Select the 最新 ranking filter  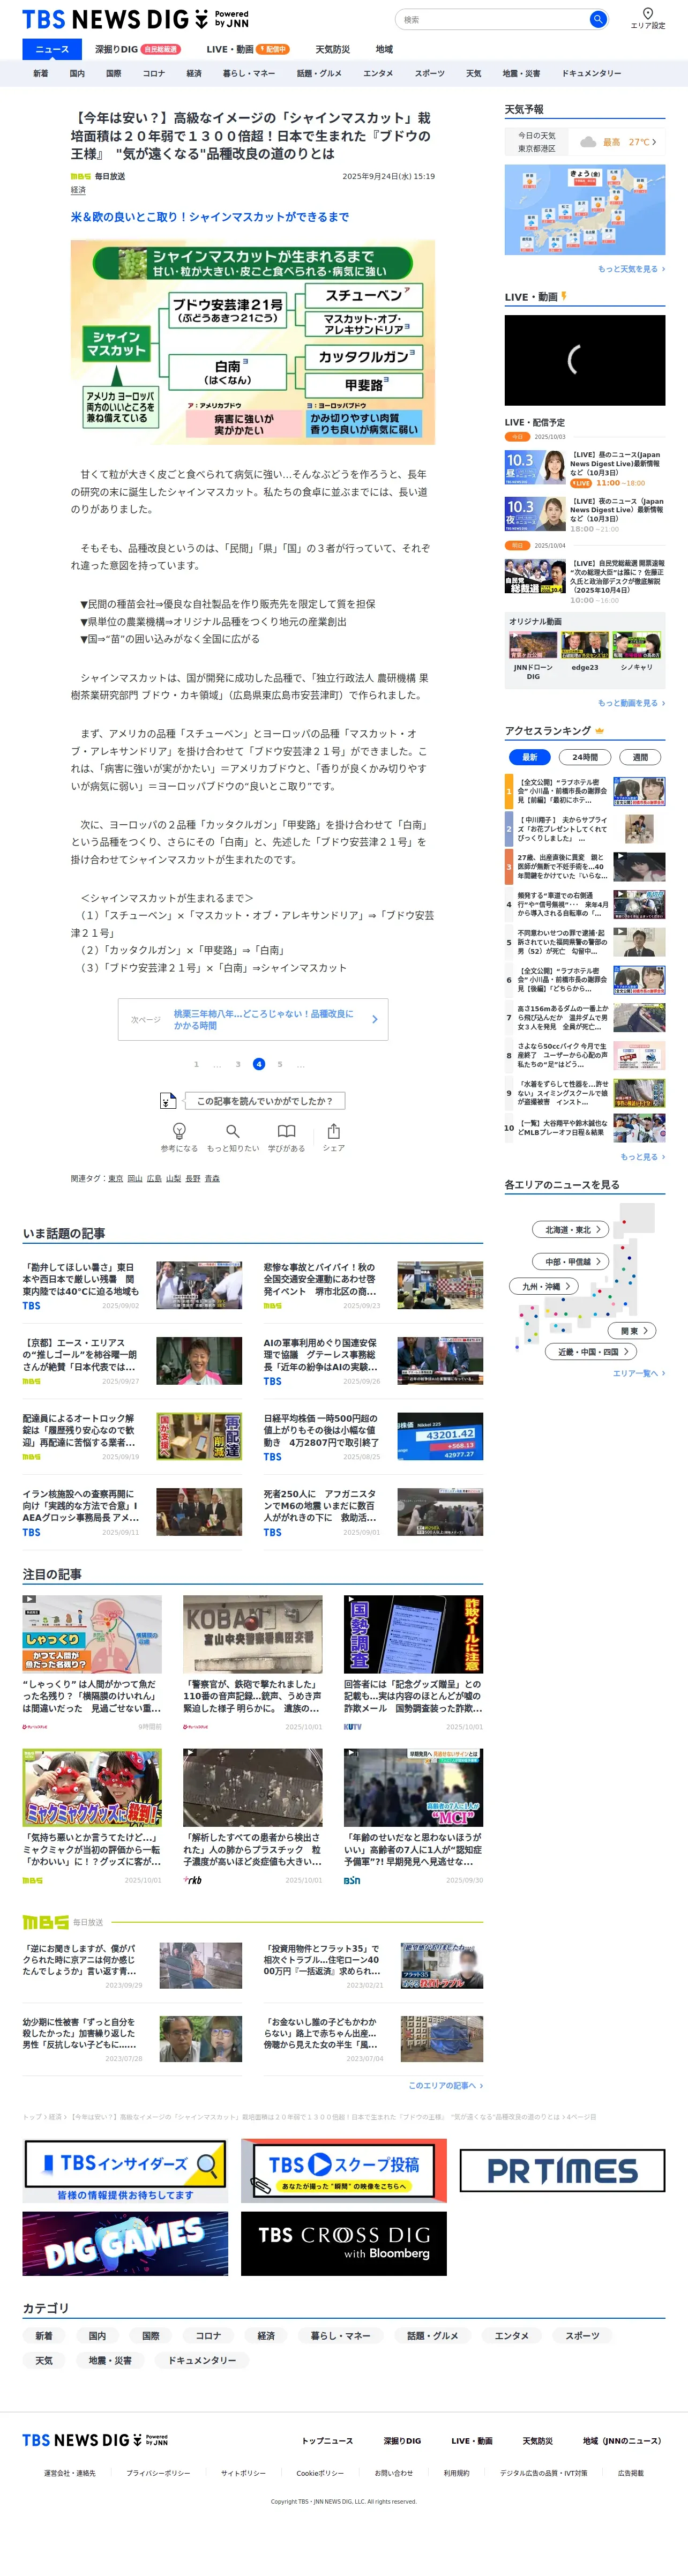click(x=530, y=757)
